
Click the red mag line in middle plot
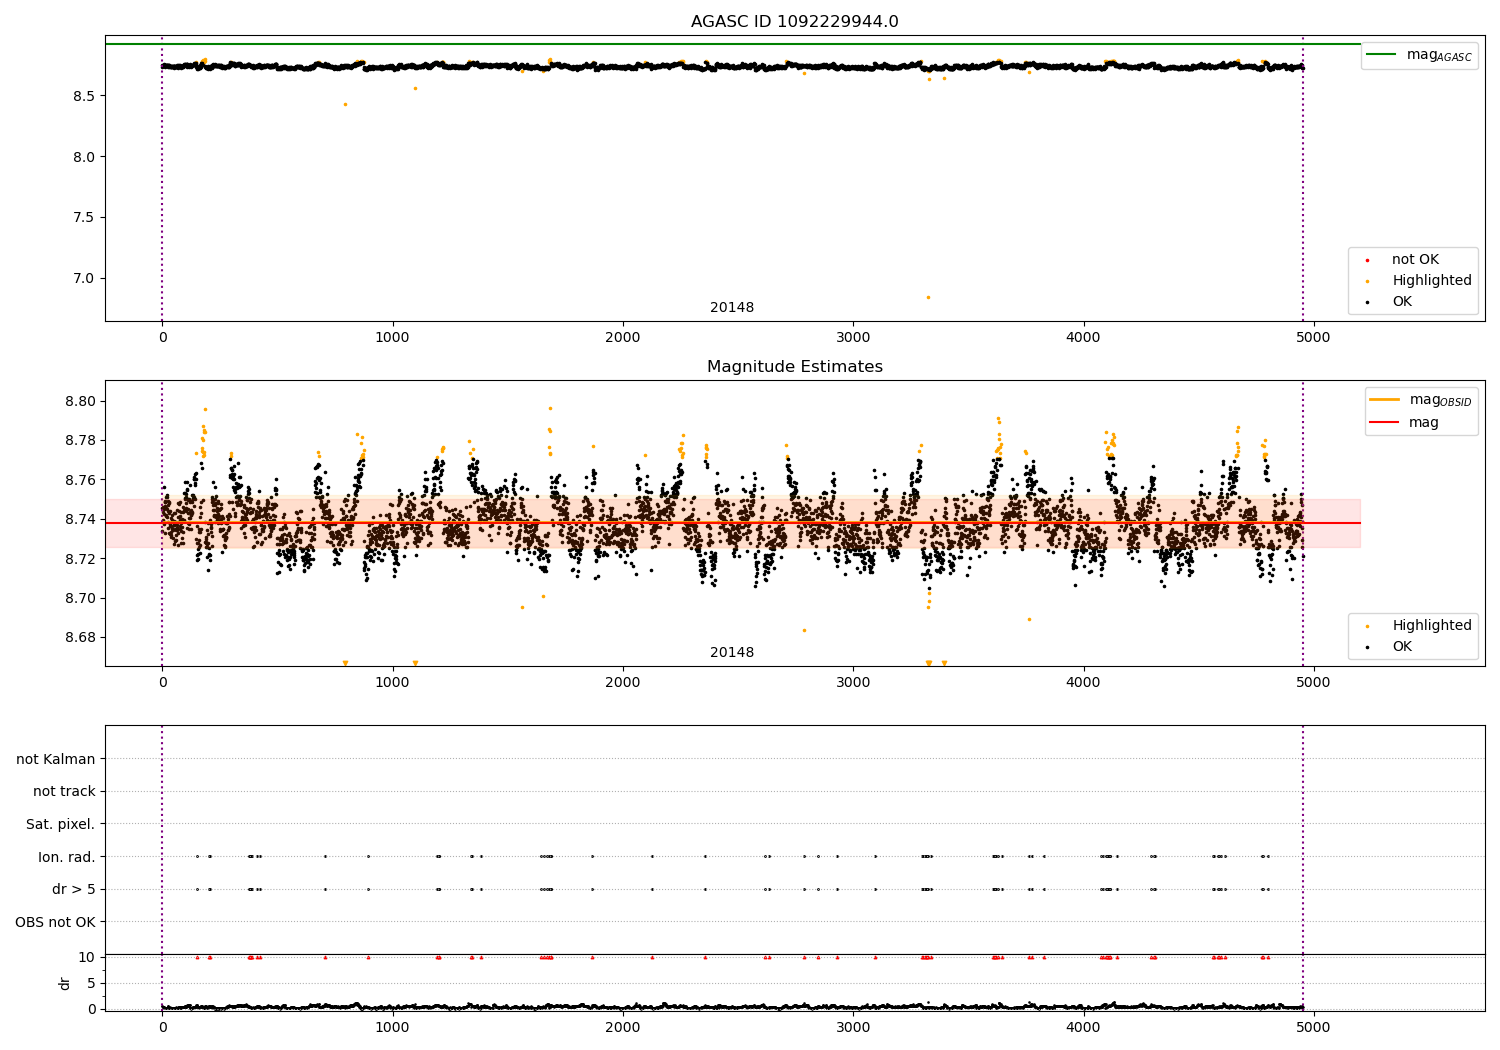(x=733, y=523)
